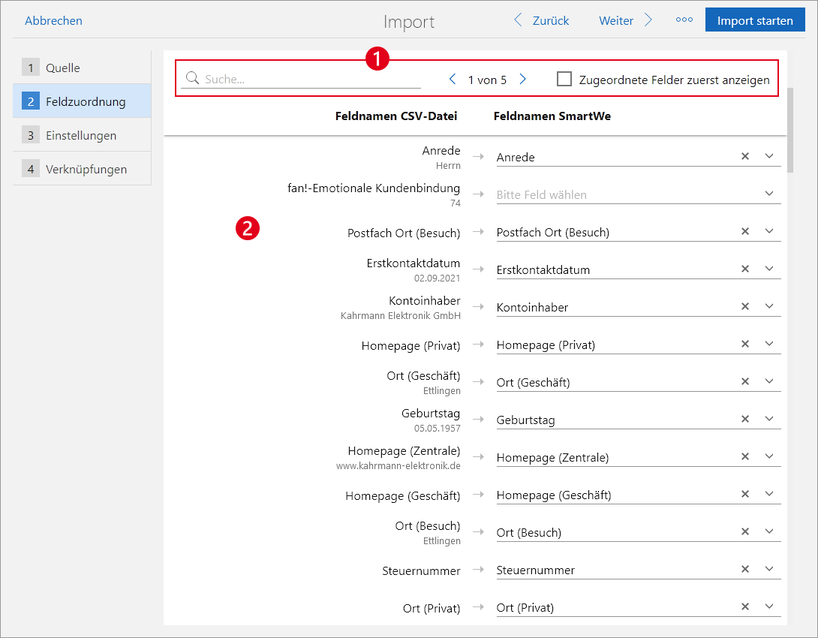
Task: Clear the Erstkontaktdatum field mapping
Action: point(744,269)
